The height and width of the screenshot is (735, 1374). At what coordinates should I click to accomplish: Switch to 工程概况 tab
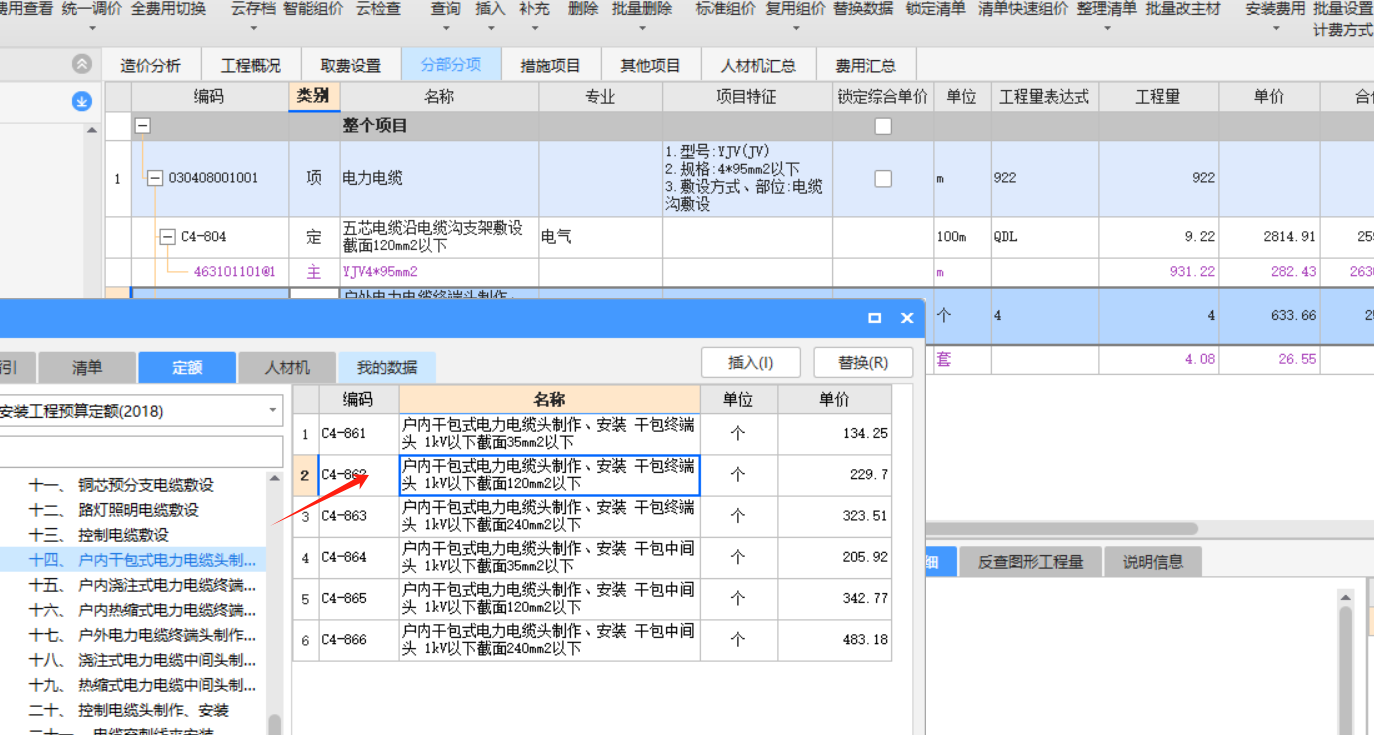(251, 65)
